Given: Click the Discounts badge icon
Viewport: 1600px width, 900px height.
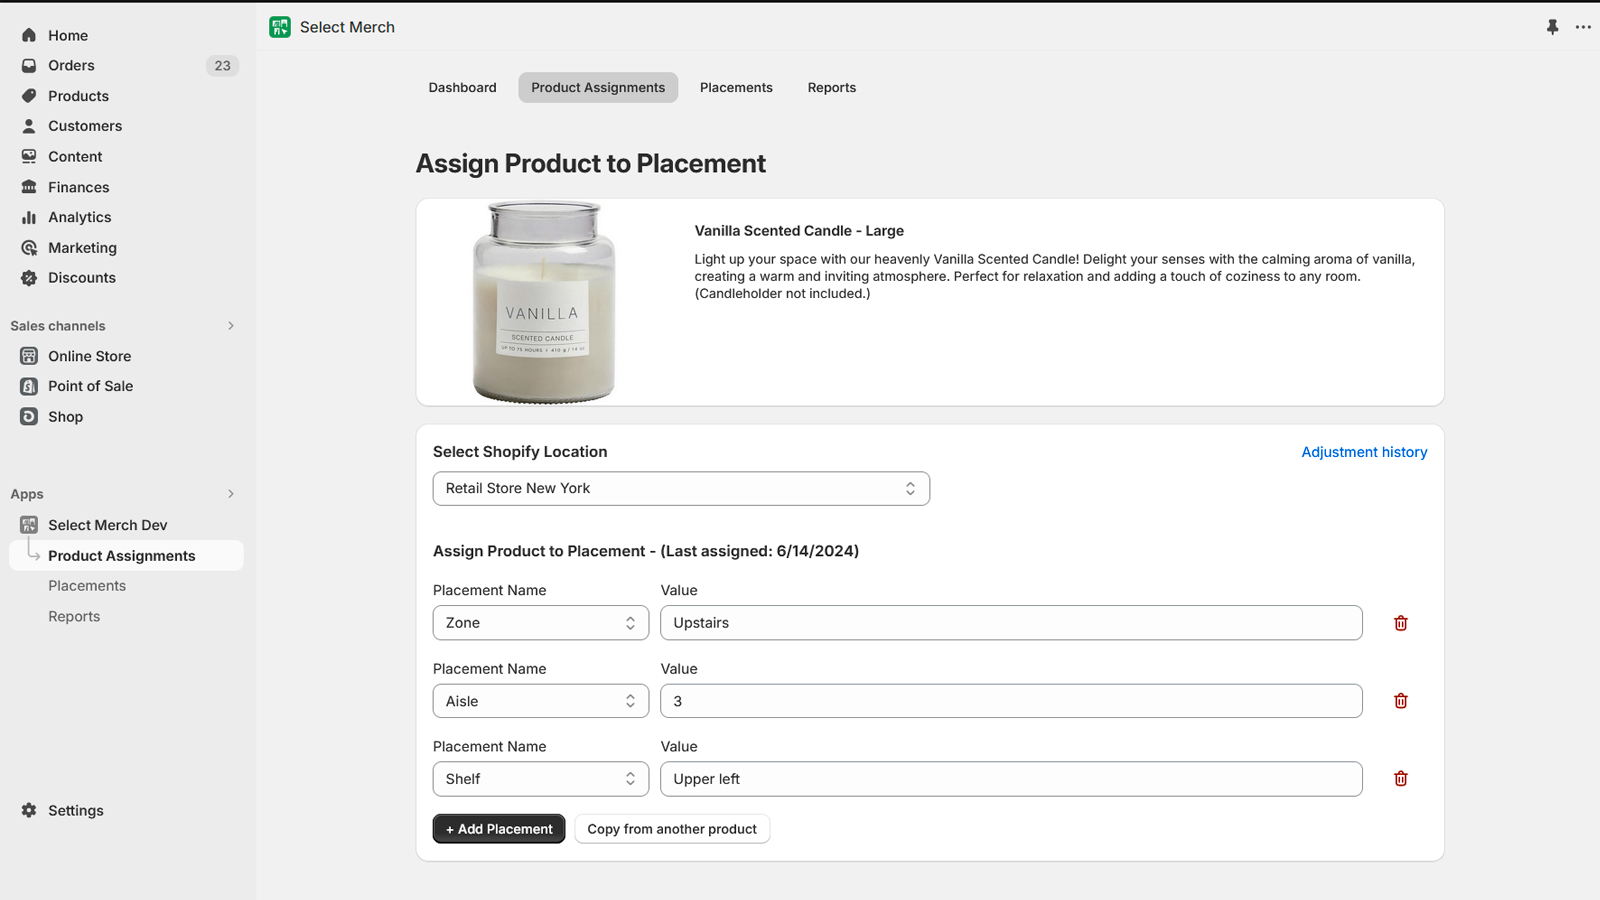Looking at the screenshot, I should (x=29, y=278).
